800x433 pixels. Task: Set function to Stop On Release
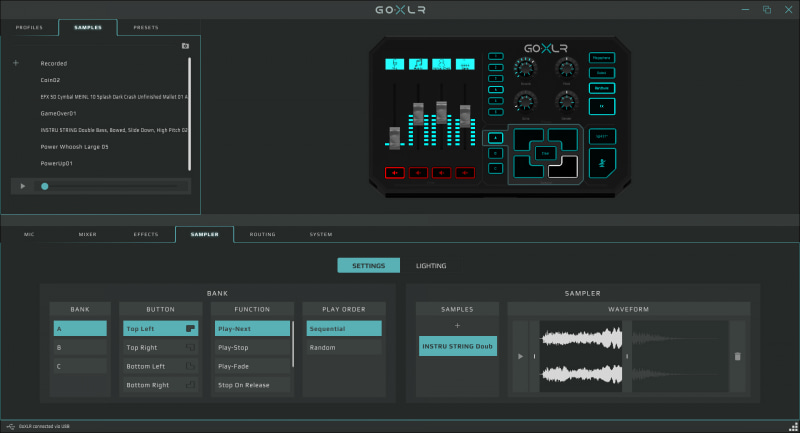point(252,385)
